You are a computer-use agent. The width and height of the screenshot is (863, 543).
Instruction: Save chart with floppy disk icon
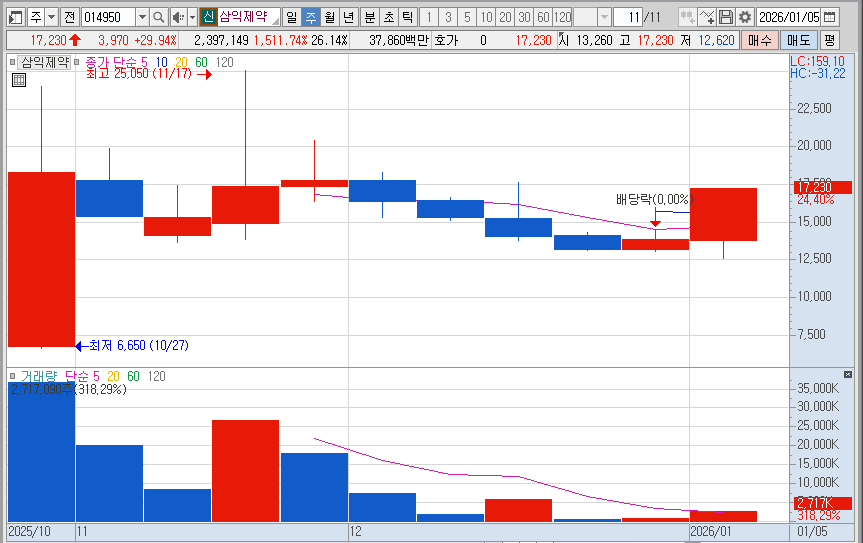pyautogui.click(x=726, y=18)
